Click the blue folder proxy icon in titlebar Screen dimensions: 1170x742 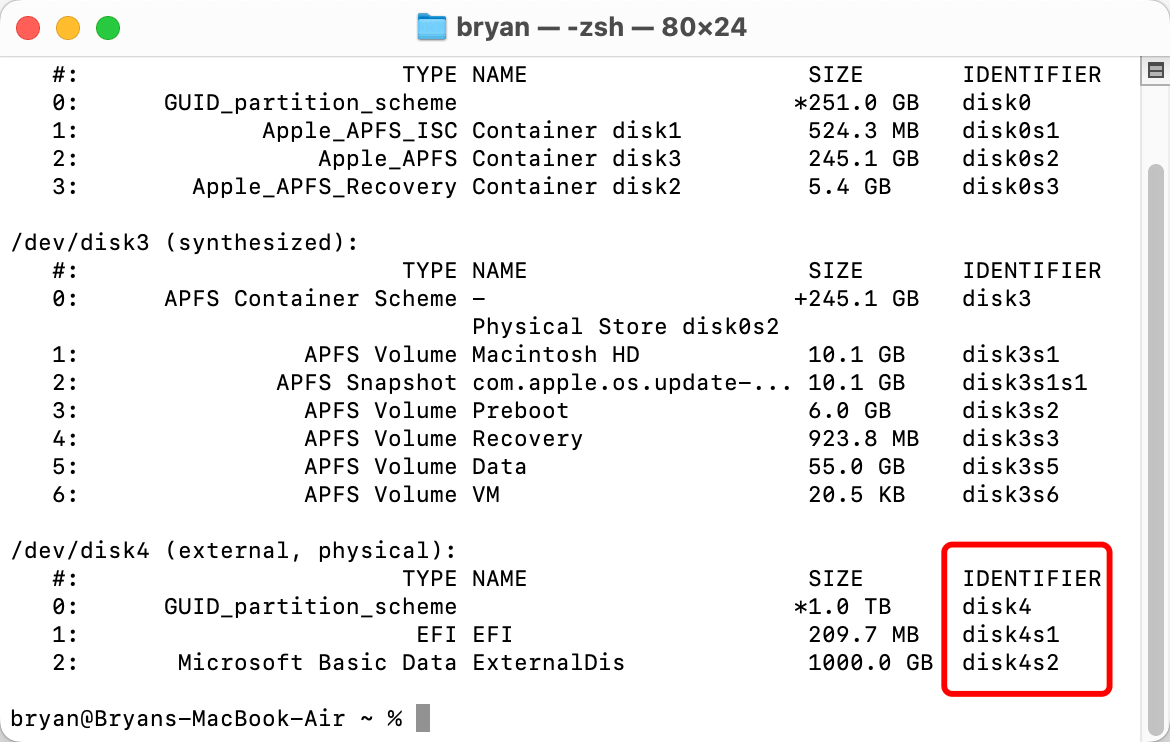(x=432, y=27)
